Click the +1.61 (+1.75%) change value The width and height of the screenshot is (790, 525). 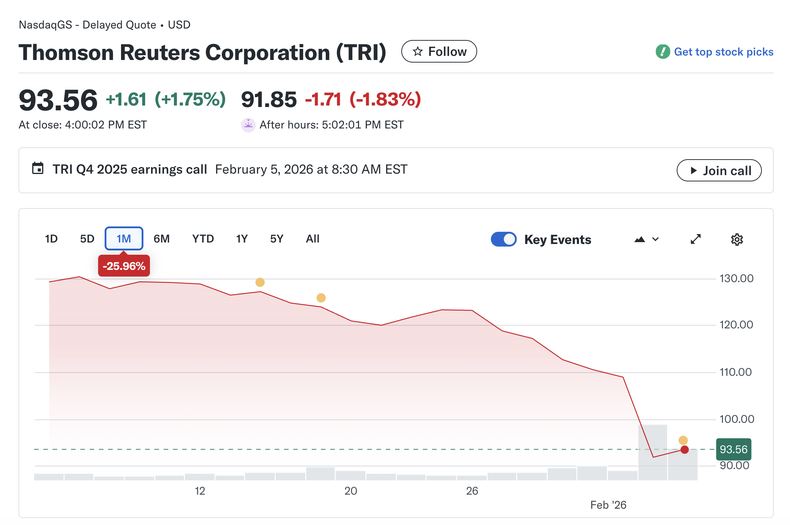165,99
